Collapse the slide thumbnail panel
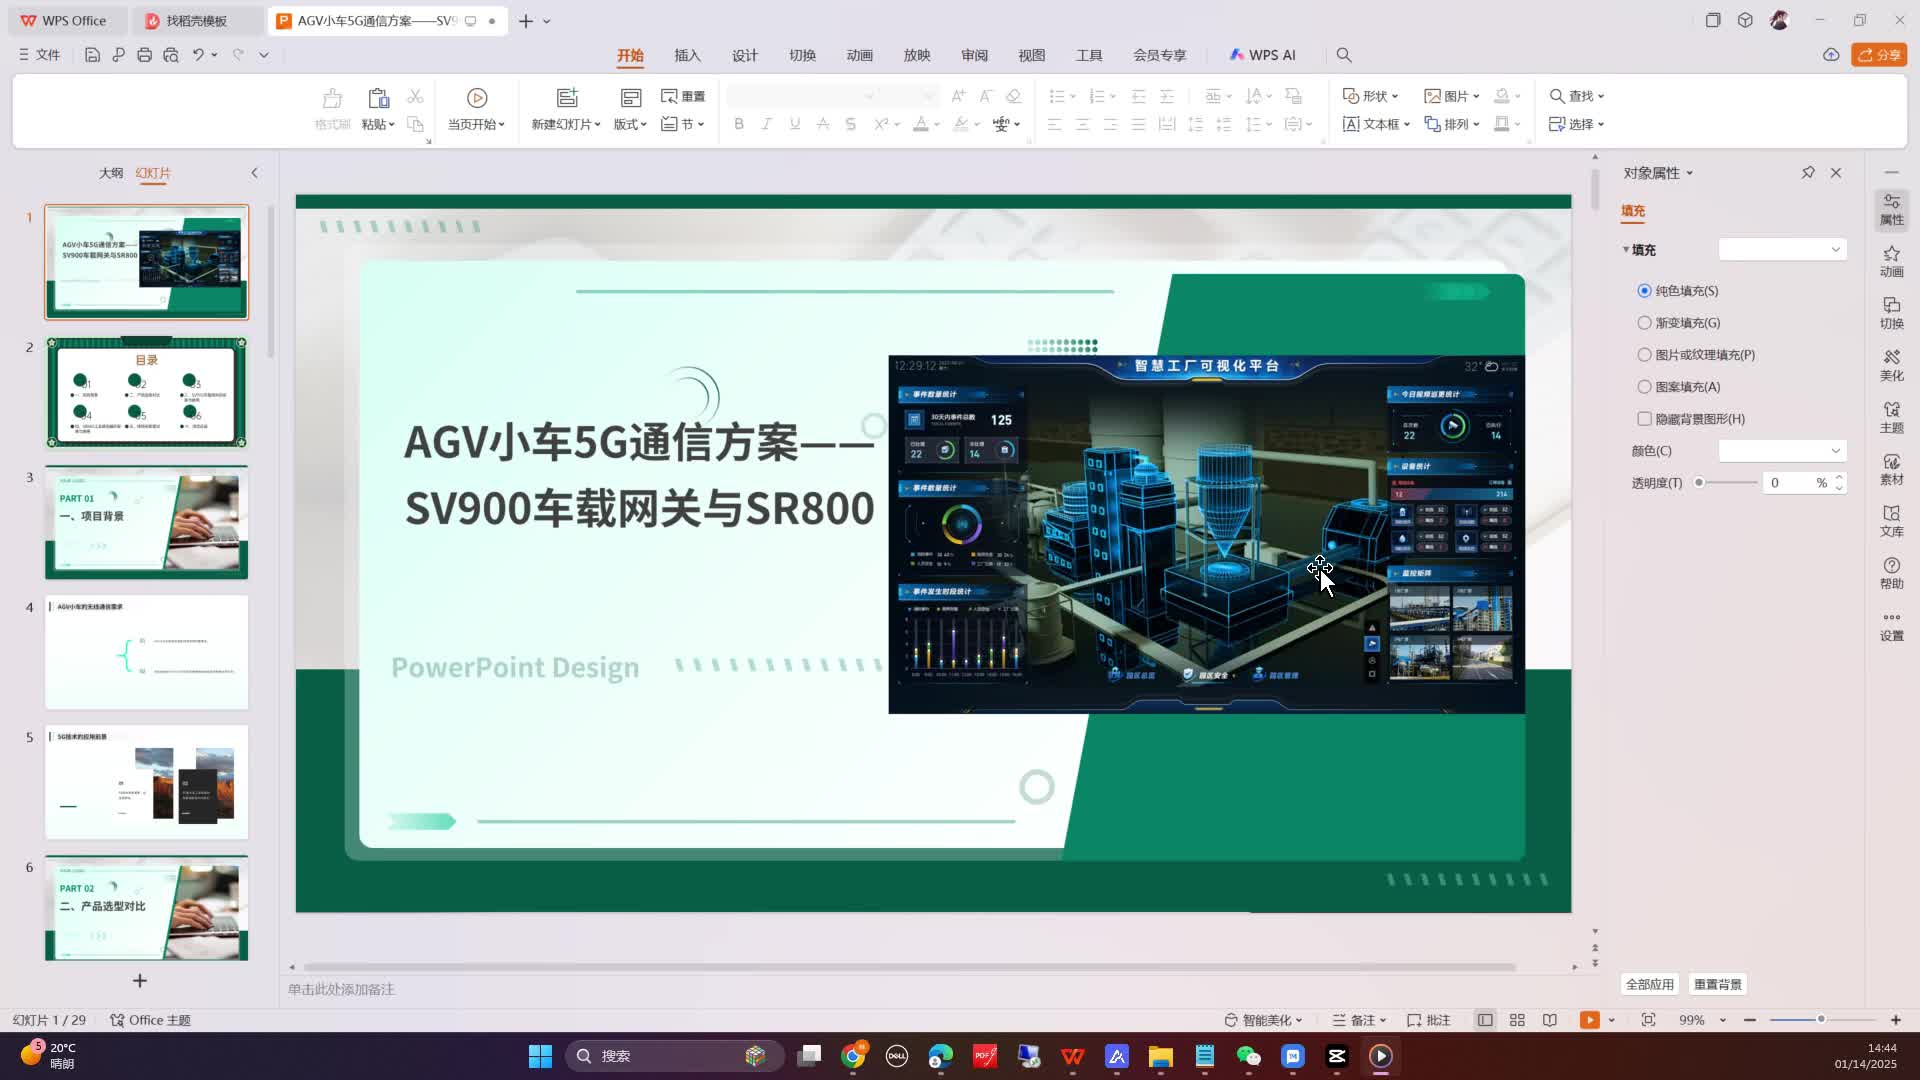1920x1080 pixels. [x=254, y=173]
